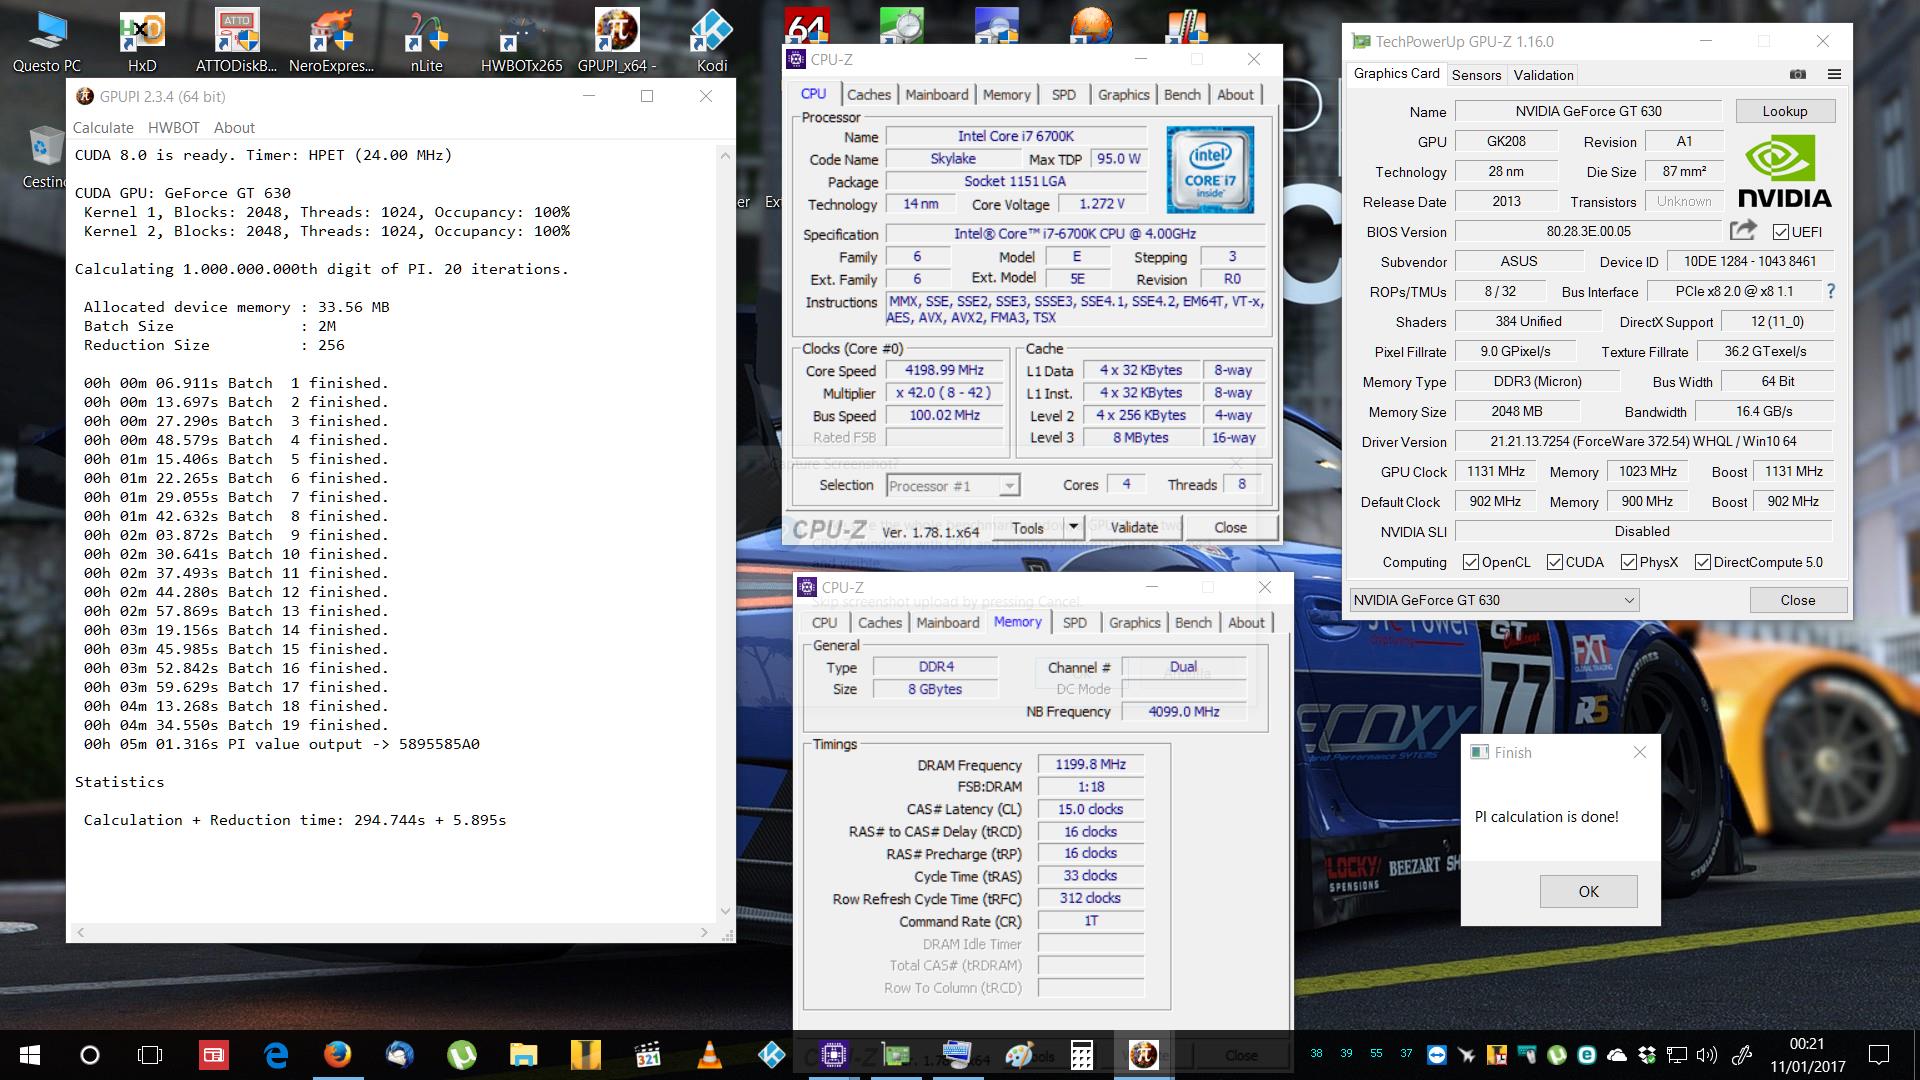Screen dimensions: 1920x1080
Task: Open the ATTO Disk Benchmark desktop shortcut
Action: 237,42
